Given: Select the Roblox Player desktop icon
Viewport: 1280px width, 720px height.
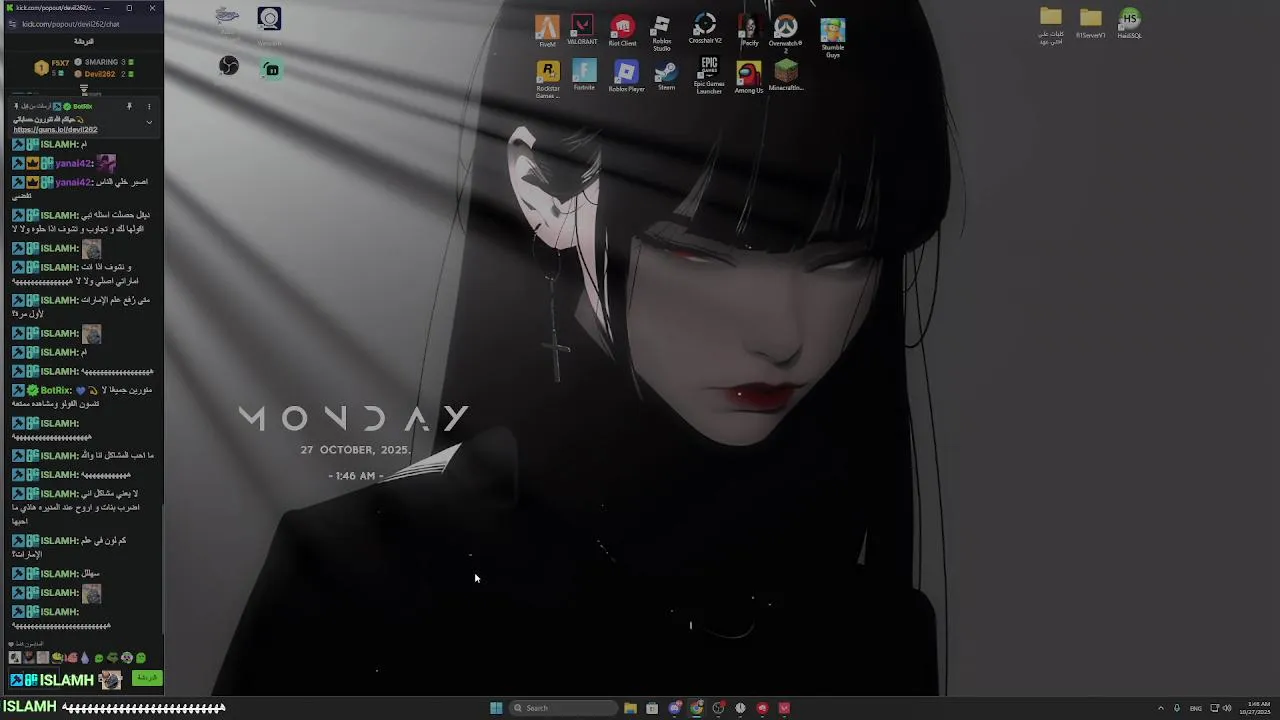Looking at the screenshot, I should 626,77.
